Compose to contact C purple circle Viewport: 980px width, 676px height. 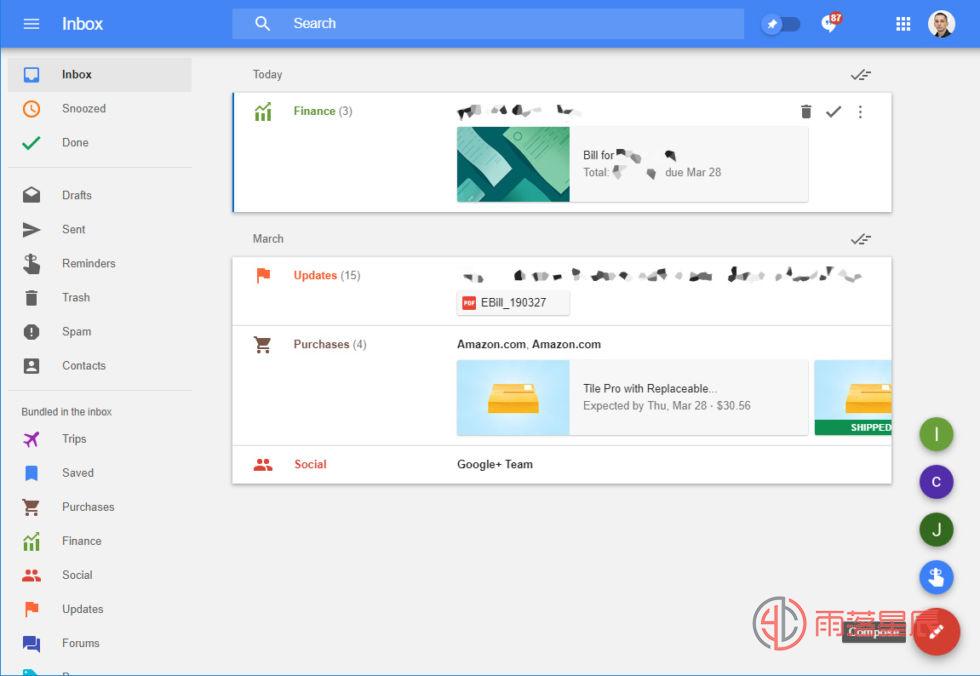[936, 482]
